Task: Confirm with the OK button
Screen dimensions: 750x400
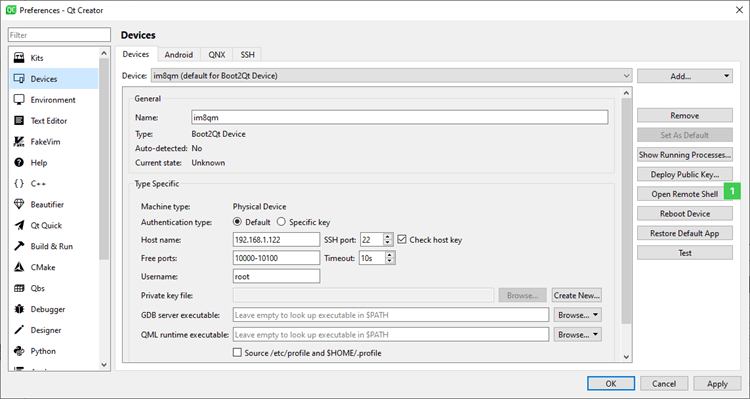Action: click(x=611, y=383)
